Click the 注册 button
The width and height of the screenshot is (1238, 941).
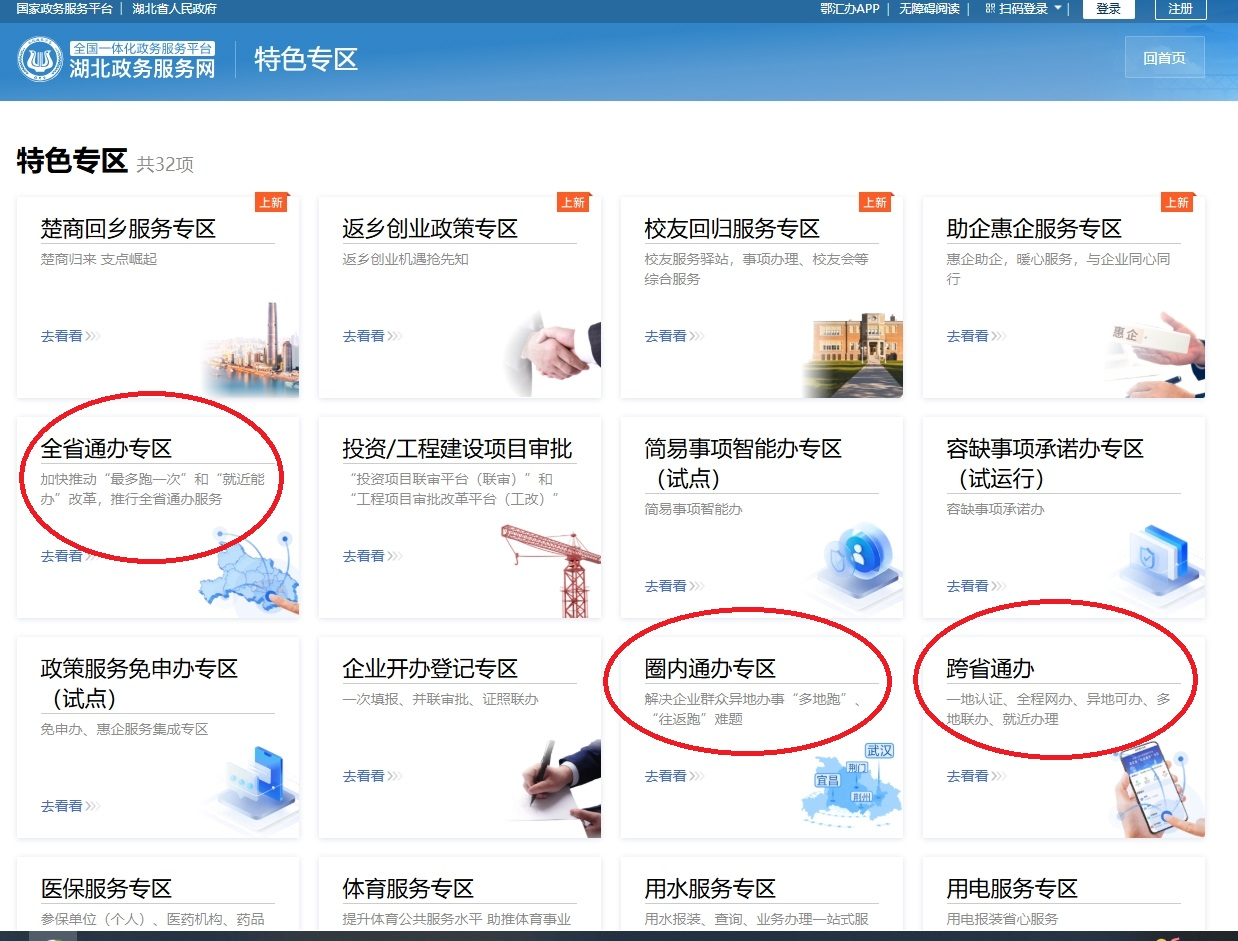[1180, 9]
